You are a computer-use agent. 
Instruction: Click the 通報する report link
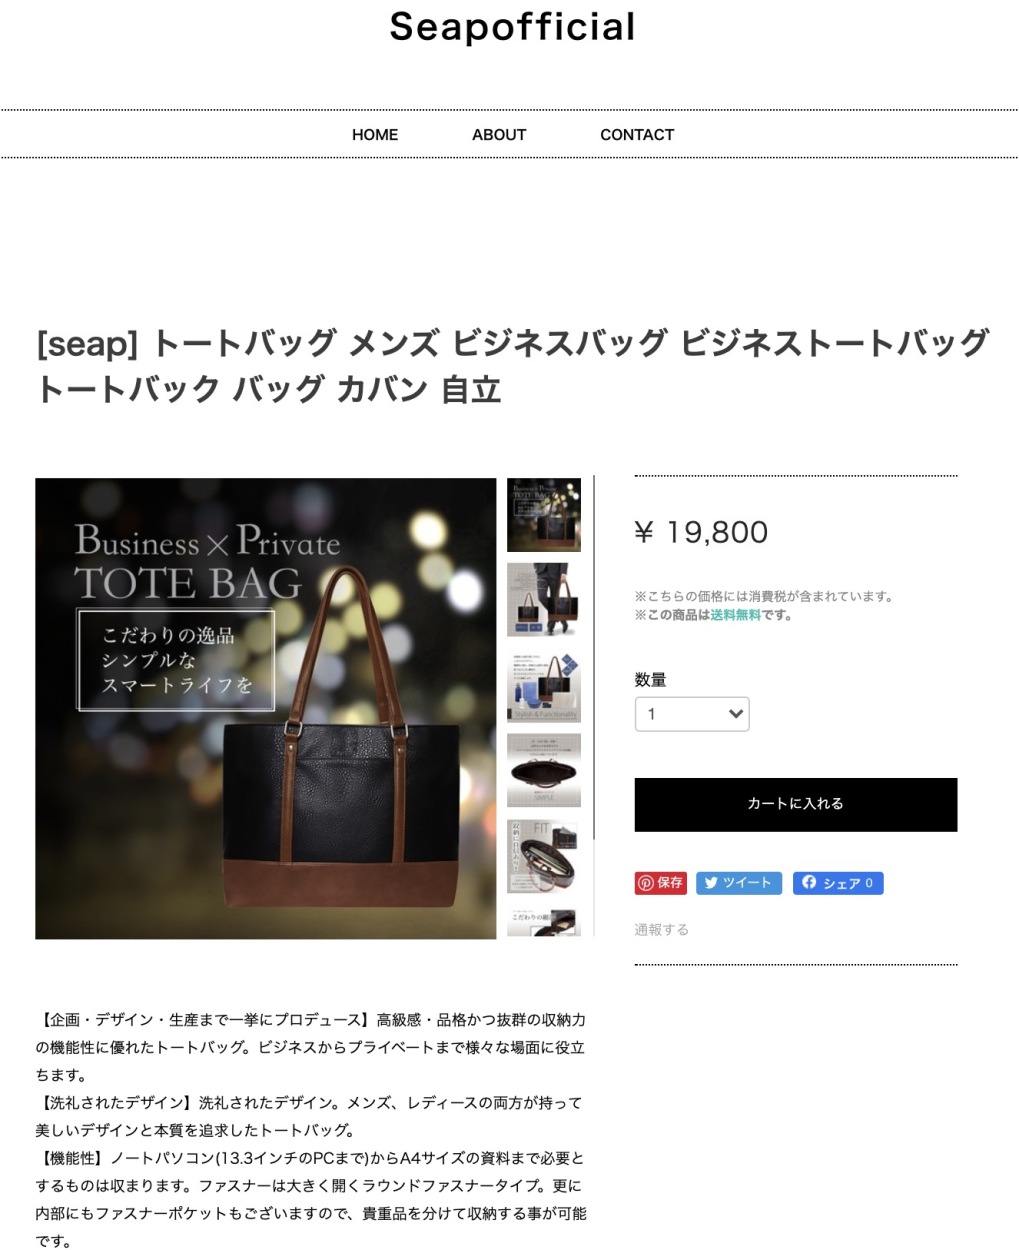661,929
